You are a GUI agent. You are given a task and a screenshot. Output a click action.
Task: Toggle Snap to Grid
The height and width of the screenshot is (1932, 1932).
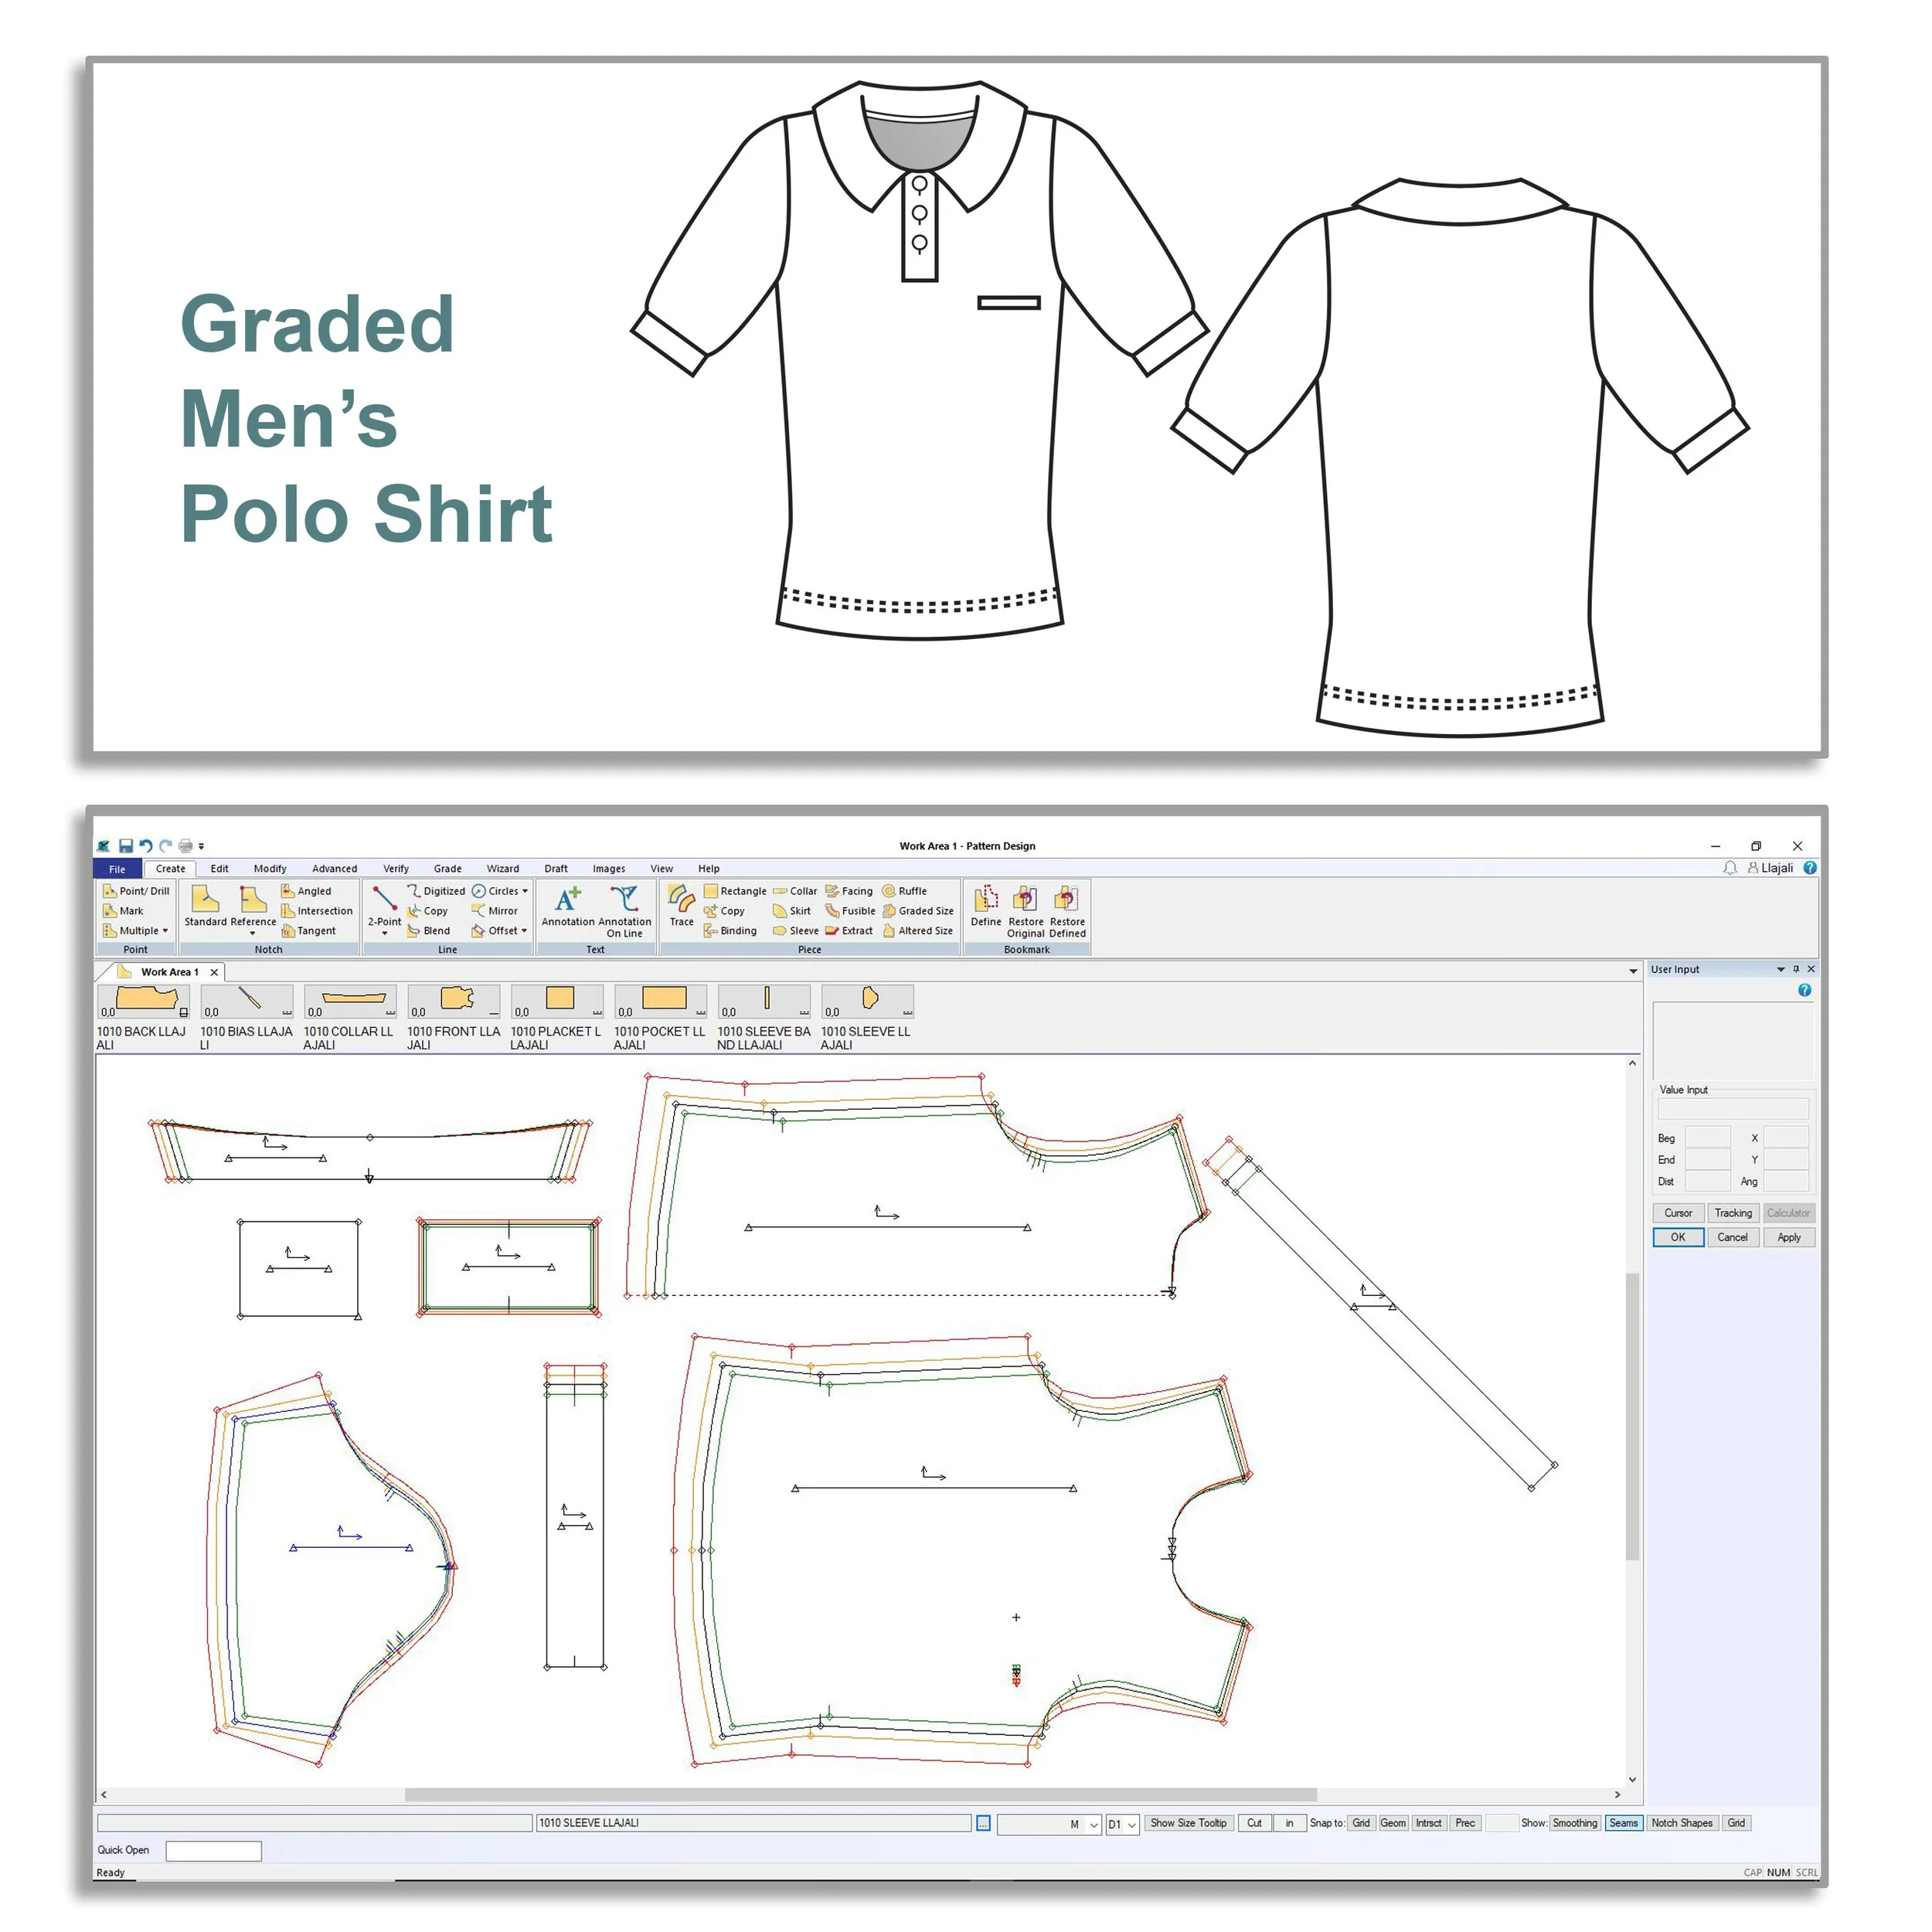(1361, 1823)
